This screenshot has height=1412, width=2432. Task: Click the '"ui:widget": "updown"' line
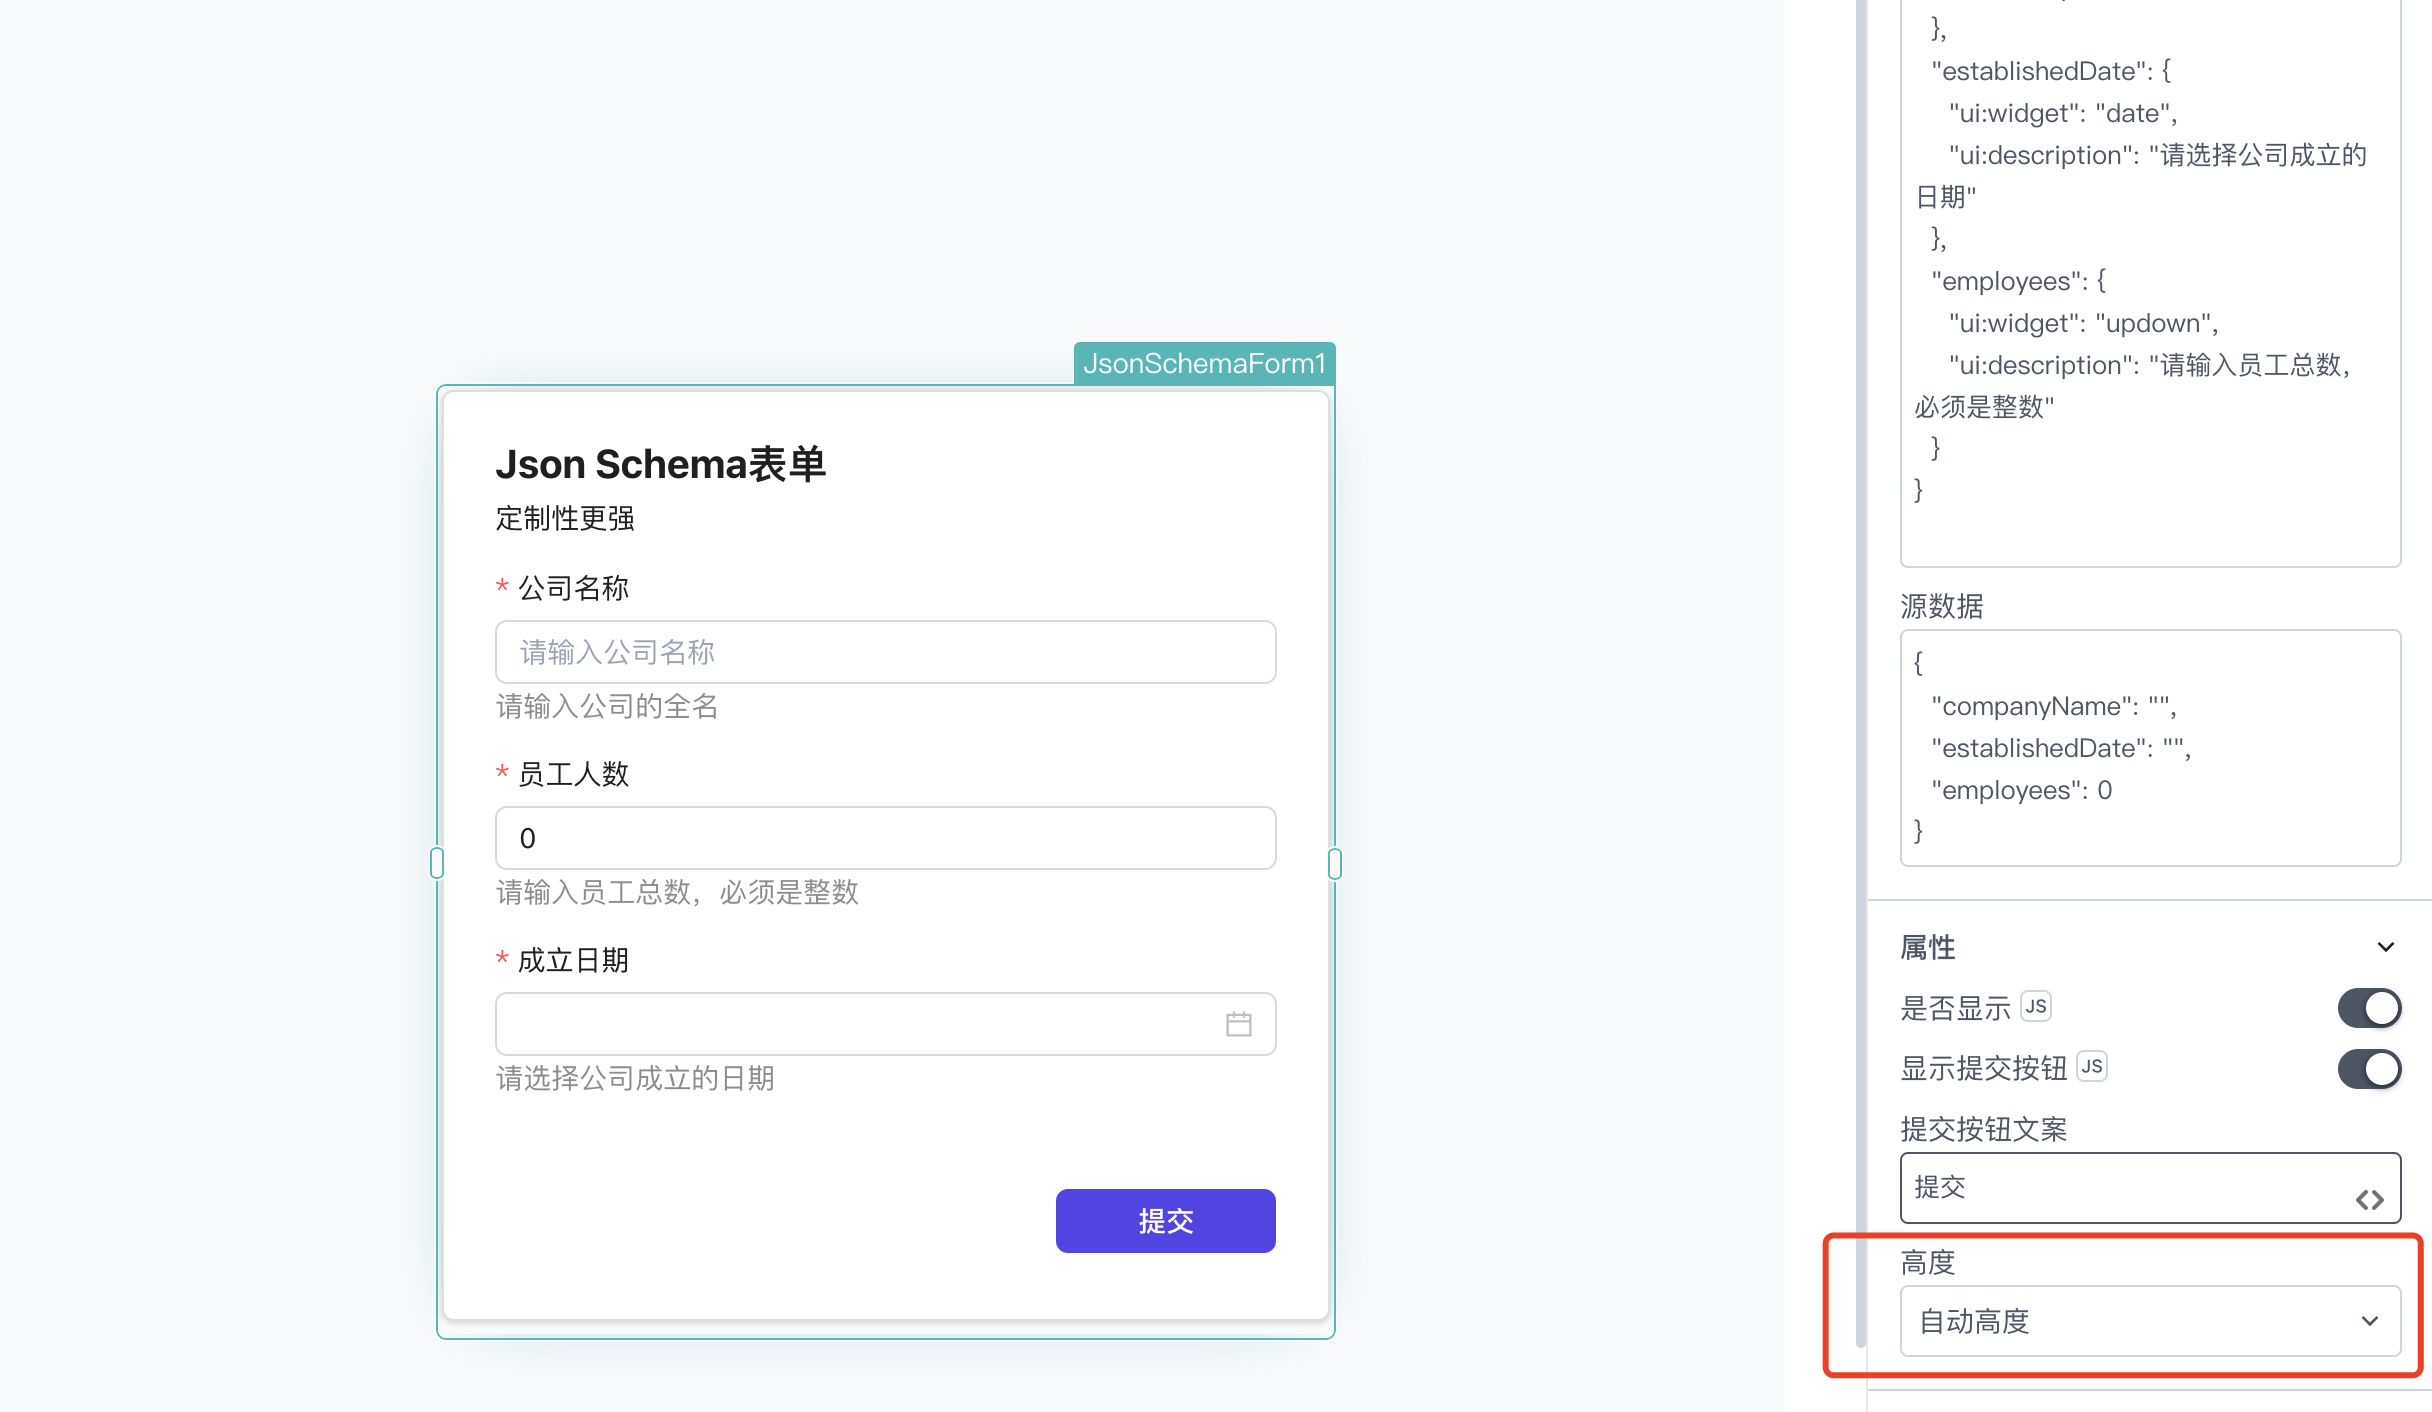point(2083,323)
